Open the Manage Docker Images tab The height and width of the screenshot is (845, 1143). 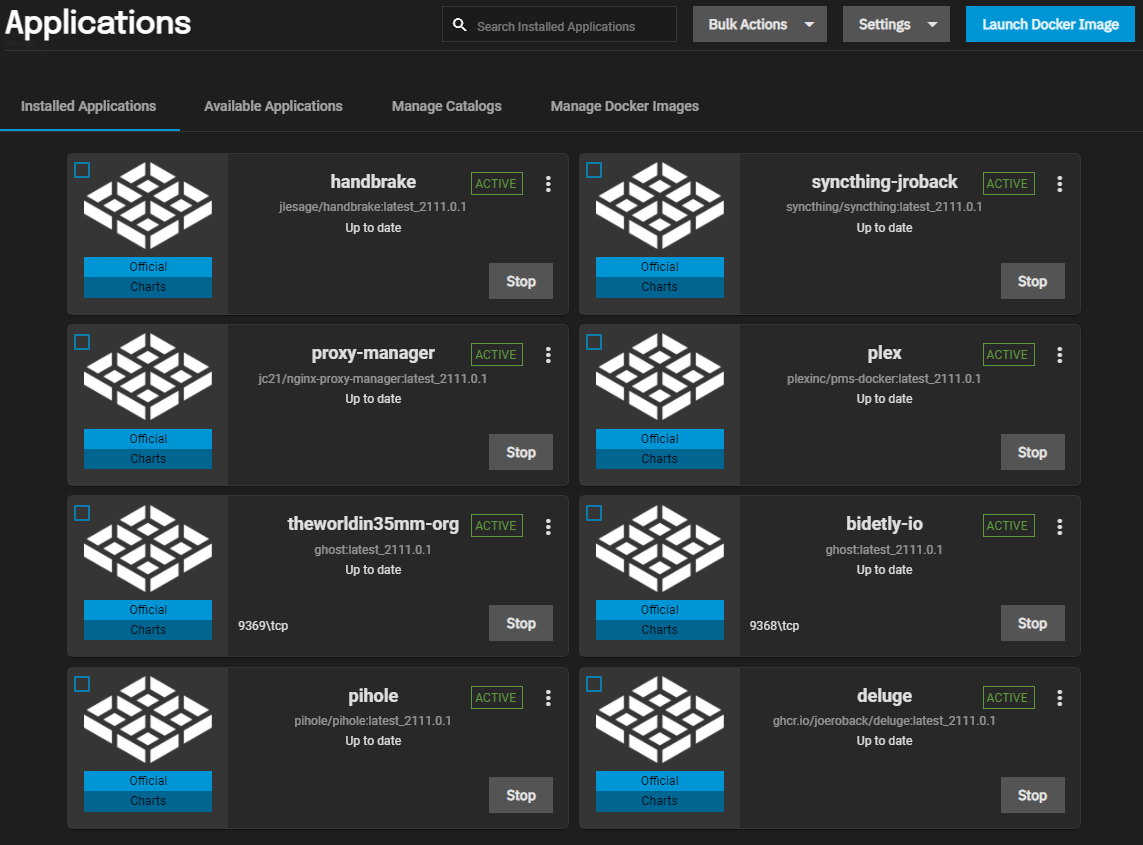coord(625,106)
